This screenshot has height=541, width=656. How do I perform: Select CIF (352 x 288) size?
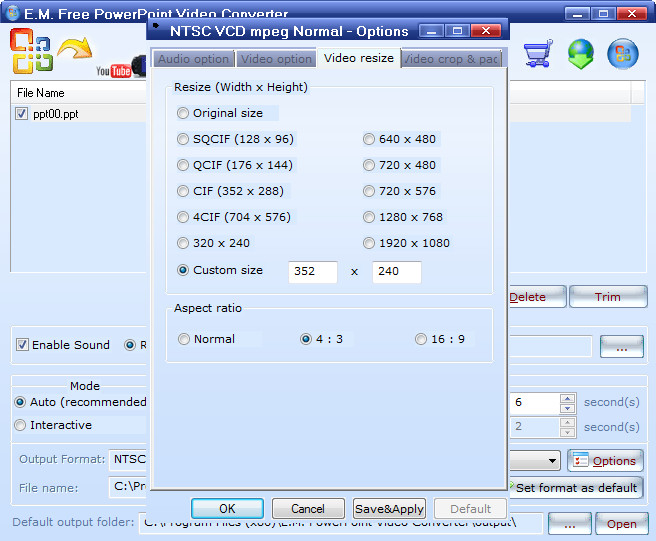tap(183, 191)
